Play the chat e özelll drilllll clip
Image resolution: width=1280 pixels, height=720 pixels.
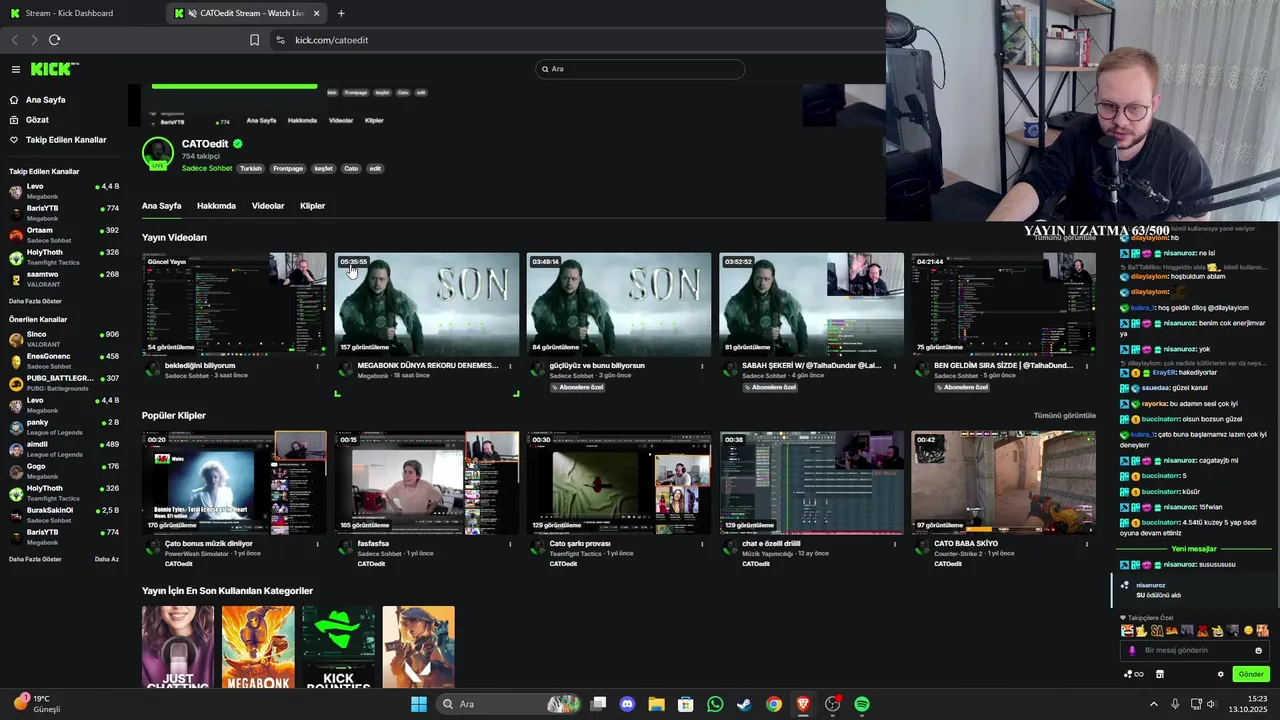click(812, 482)
